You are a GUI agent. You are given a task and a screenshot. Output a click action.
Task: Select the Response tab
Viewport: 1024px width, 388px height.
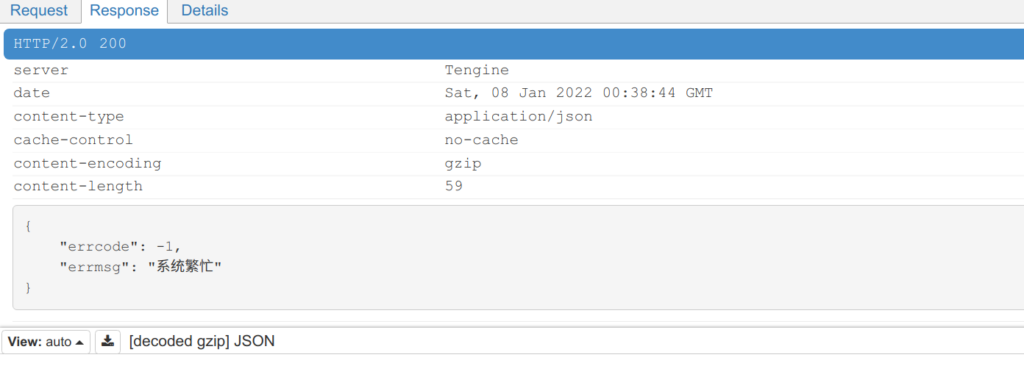click(124, 11)
